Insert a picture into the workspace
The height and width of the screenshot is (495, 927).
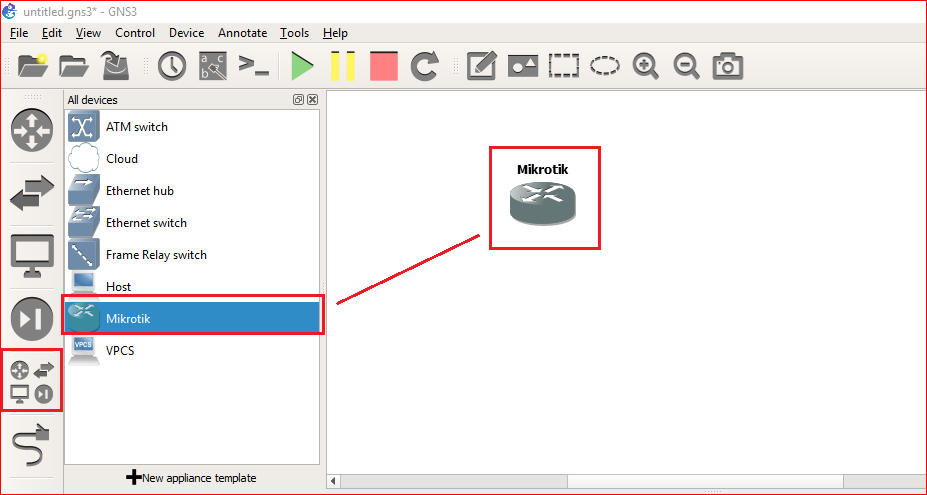pyautogui.click(x=523, y=66)
